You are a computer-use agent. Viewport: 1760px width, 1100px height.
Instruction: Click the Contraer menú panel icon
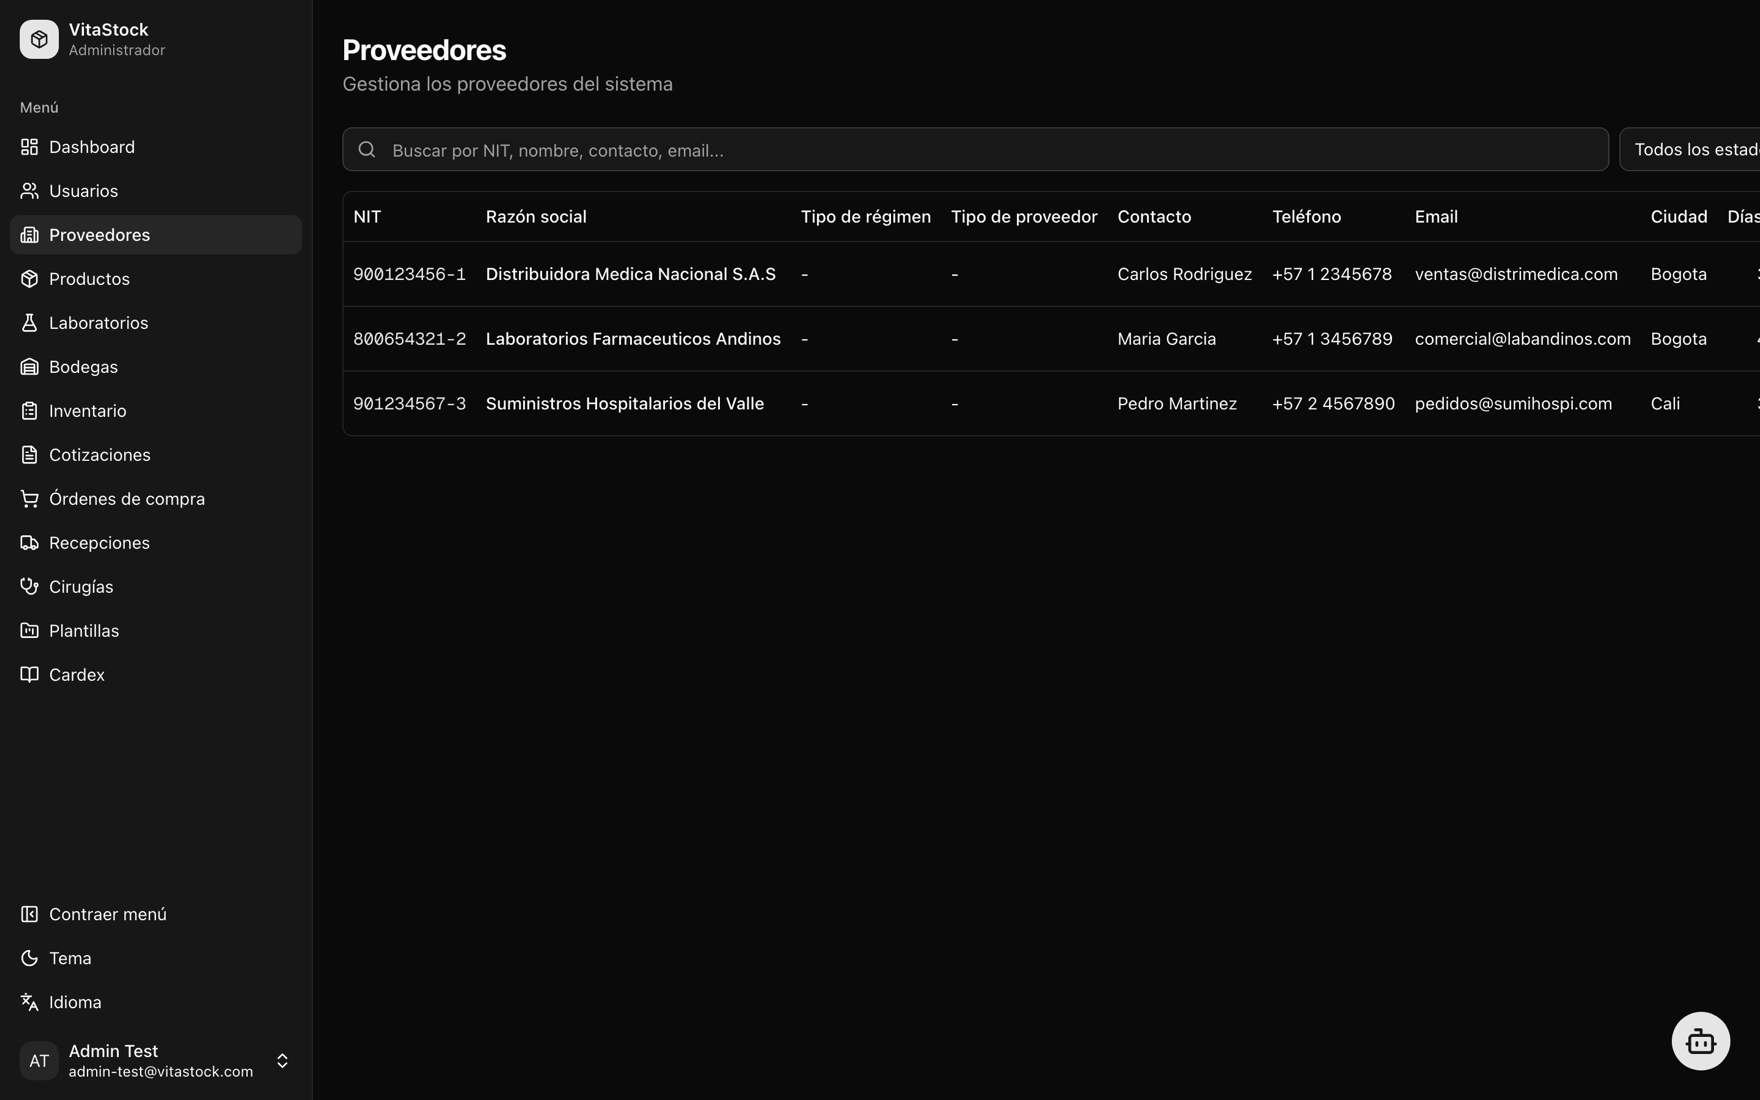pos(29,914)
